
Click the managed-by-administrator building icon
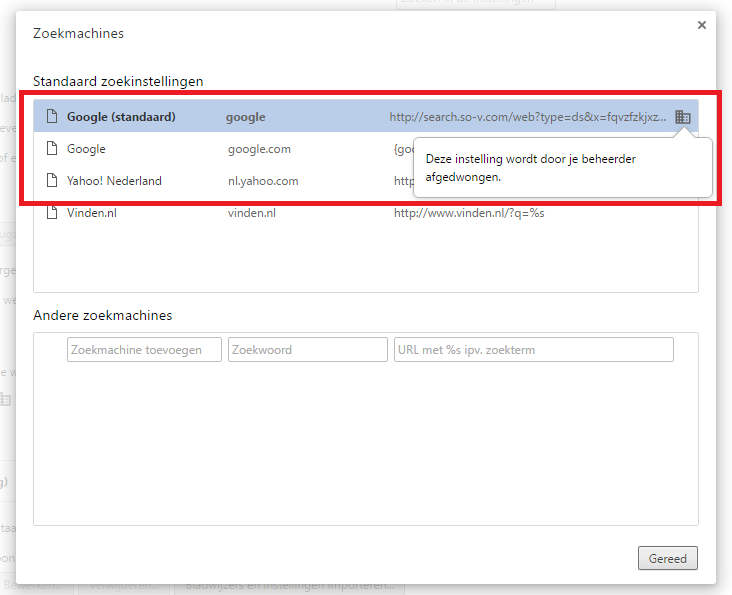coord(683,117)
